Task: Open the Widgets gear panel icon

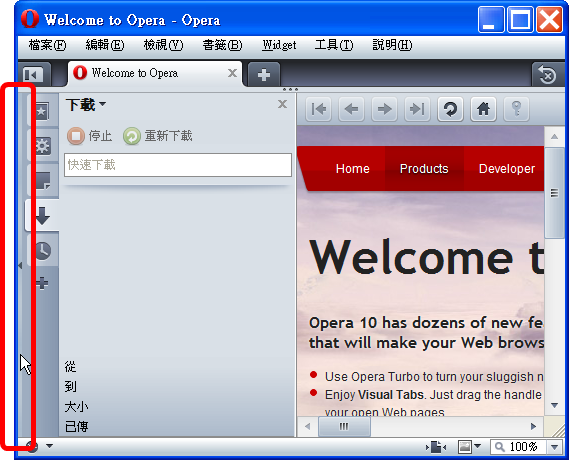Action: click(x=43, y=146)
